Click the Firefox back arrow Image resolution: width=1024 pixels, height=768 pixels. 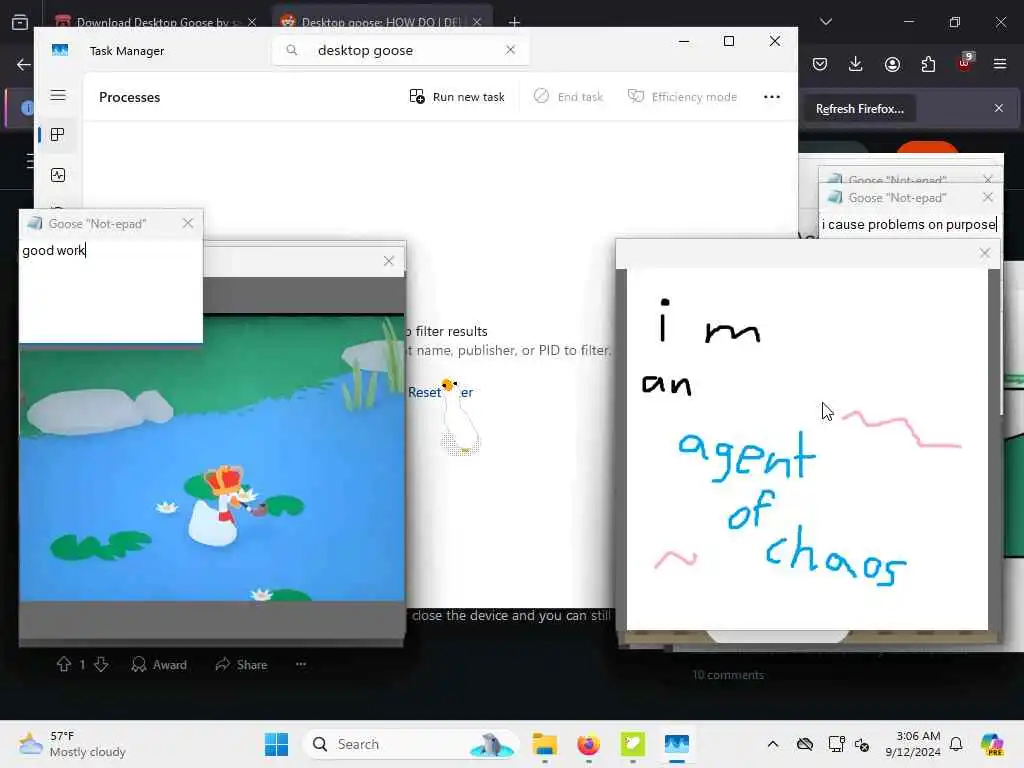pos(24,64)
